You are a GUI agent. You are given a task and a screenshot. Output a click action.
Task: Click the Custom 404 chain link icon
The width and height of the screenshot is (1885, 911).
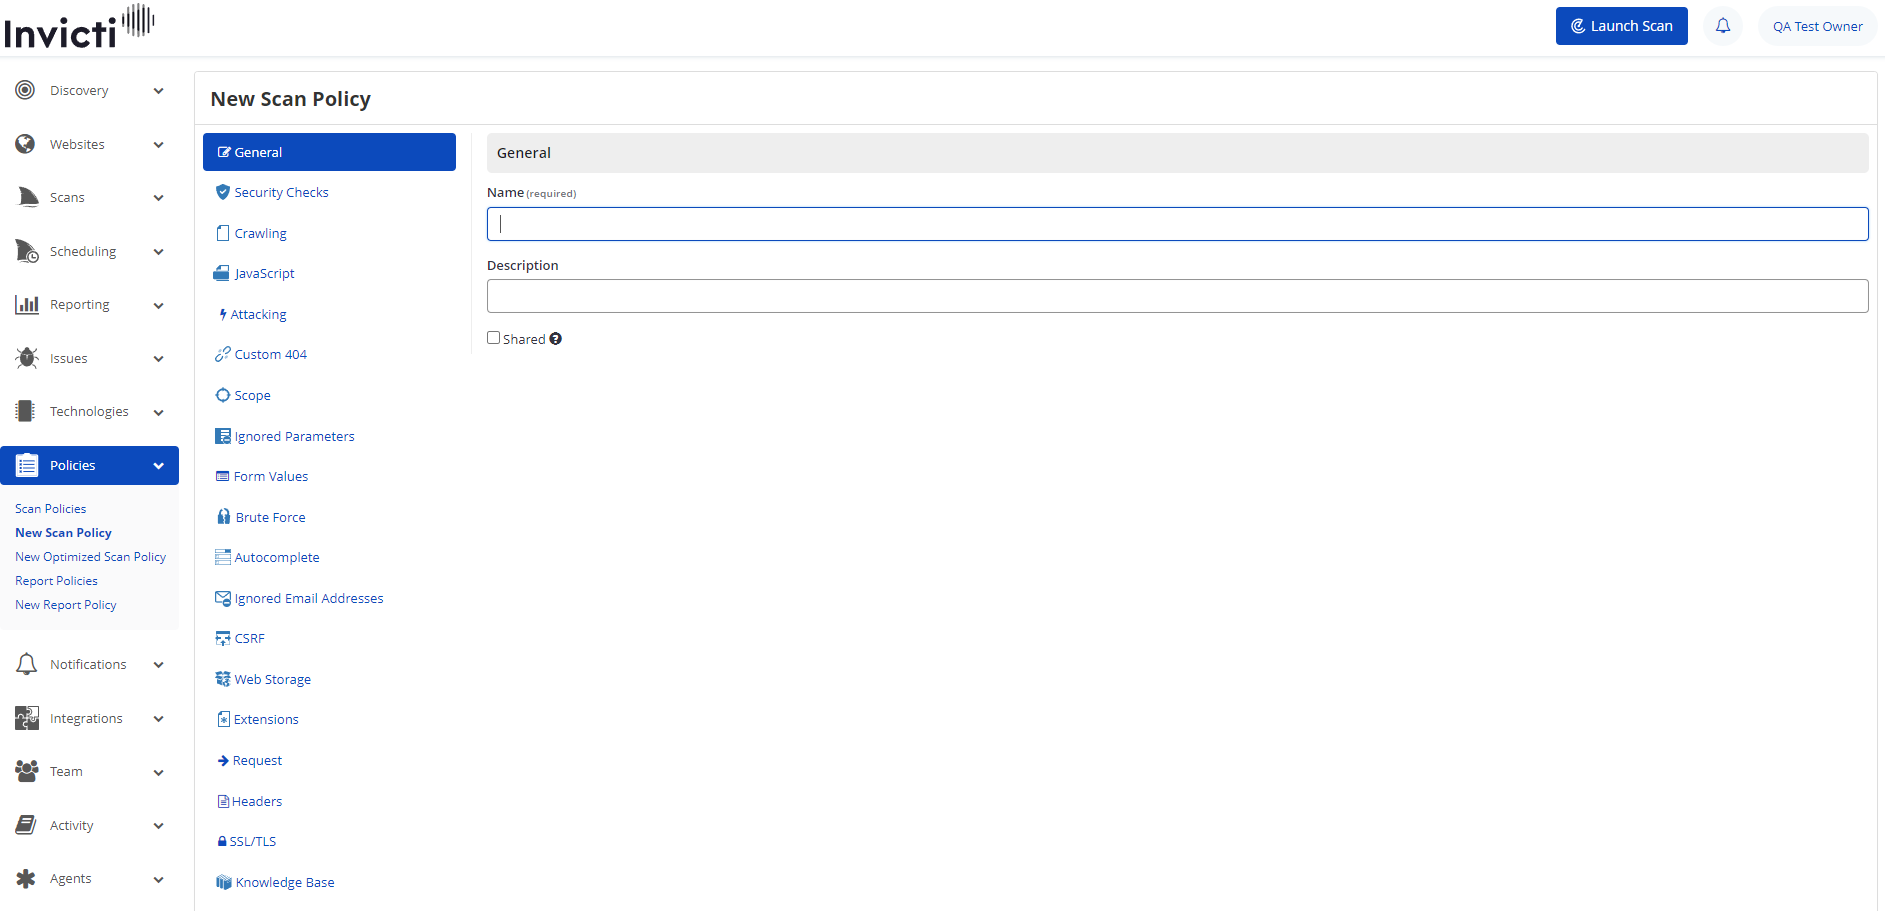click(x=223, y=354)
